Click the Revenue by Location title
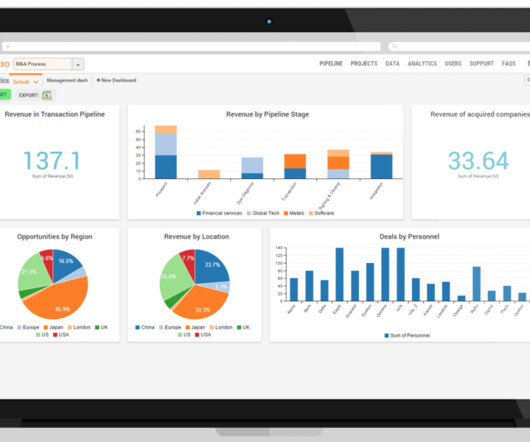Screen dimensions: 530x442 coord(196,237)
